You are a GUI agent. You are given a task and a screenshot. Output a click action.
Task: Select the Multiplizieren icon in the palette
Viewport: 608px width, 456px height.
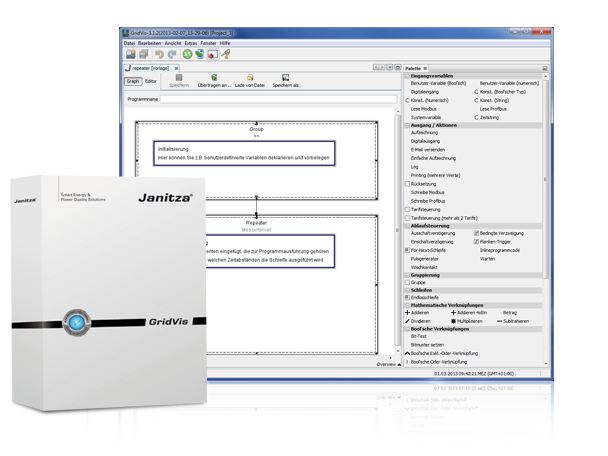453,320
